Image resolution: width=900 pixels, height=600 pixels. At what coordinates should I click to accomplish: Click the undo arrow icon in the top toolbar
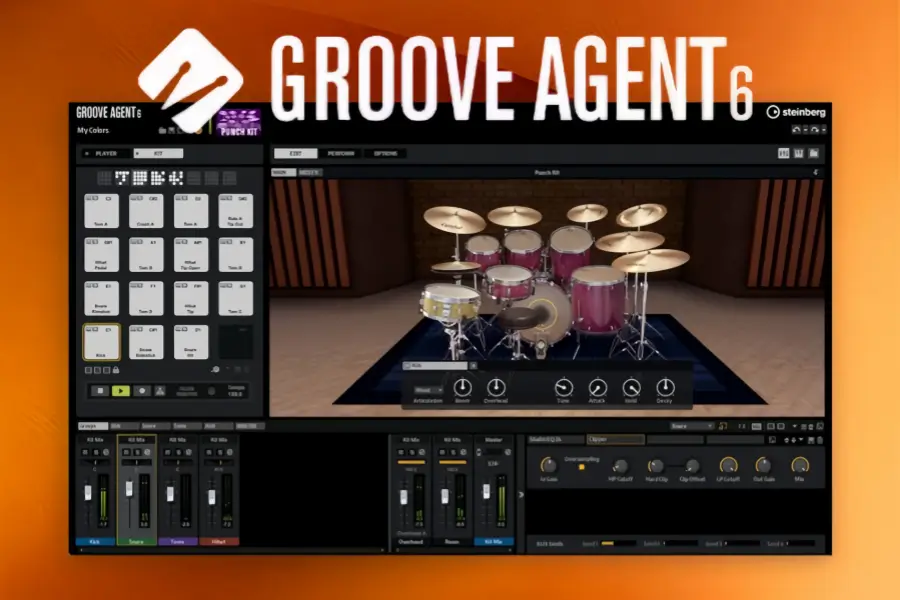pos(797,129)
